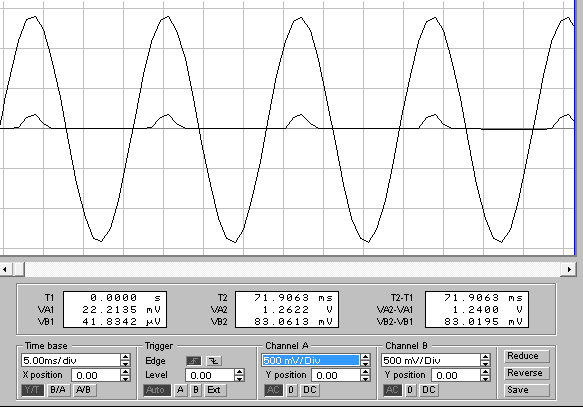The width and height of the screenshot is (583, 407).
Task: Click Channel B Y position field
Action: 455,375
